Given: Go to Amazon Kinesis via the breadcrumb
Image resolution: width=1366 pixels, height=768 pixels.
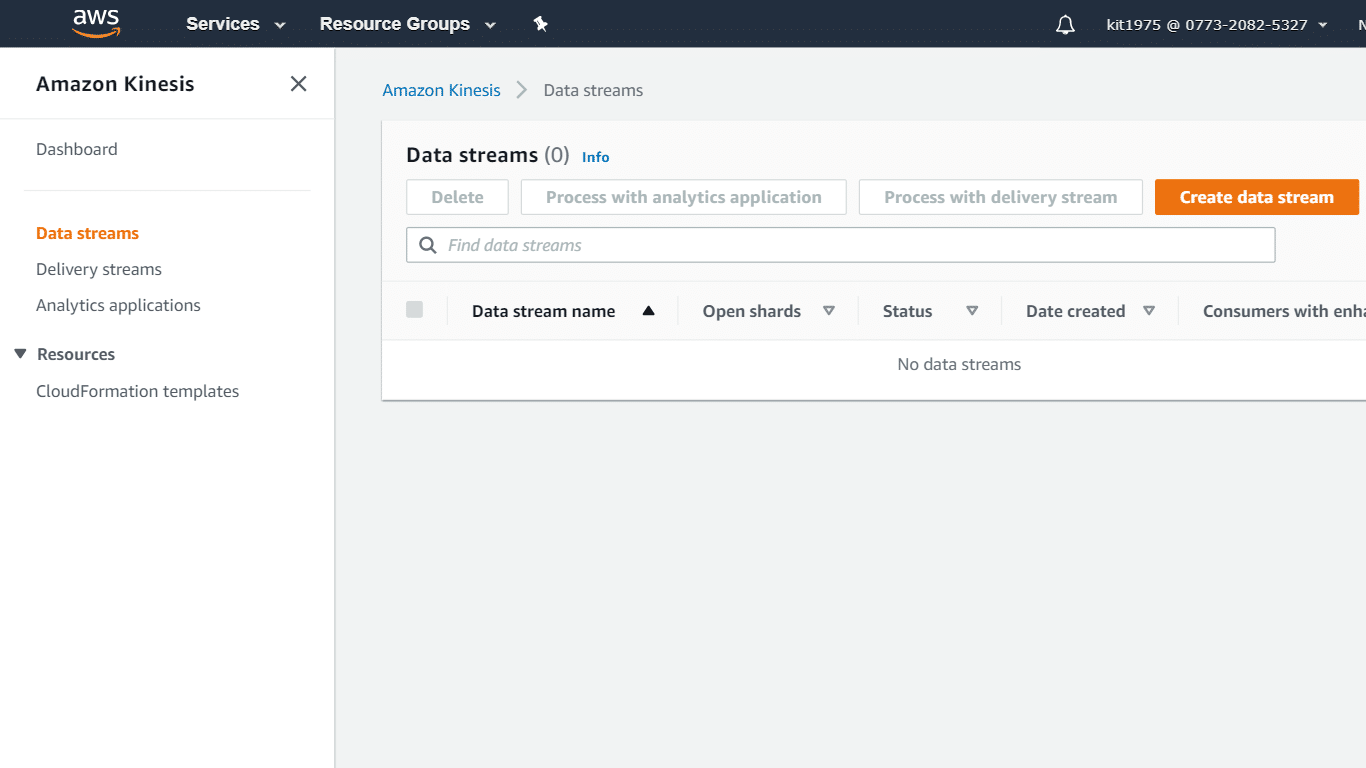Looking at the screenshot, I should 441,90.
